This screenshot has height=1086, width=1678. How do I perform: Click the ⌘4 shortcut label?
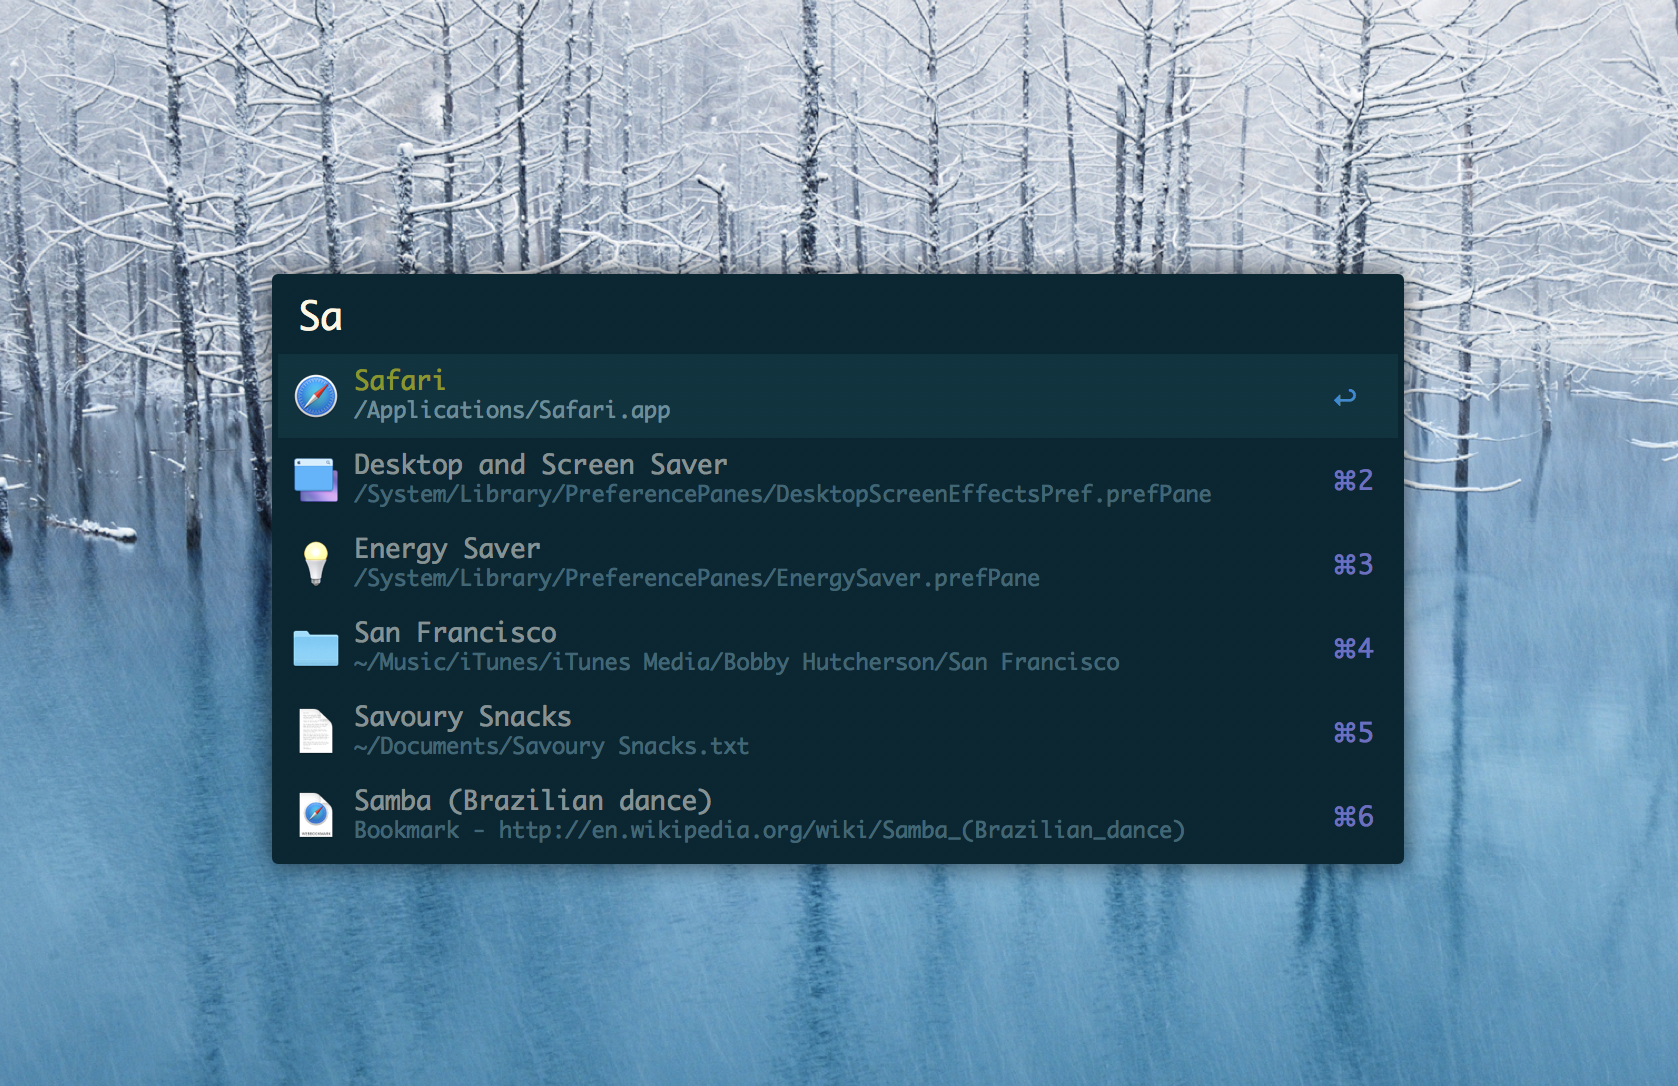point(1353,649)
